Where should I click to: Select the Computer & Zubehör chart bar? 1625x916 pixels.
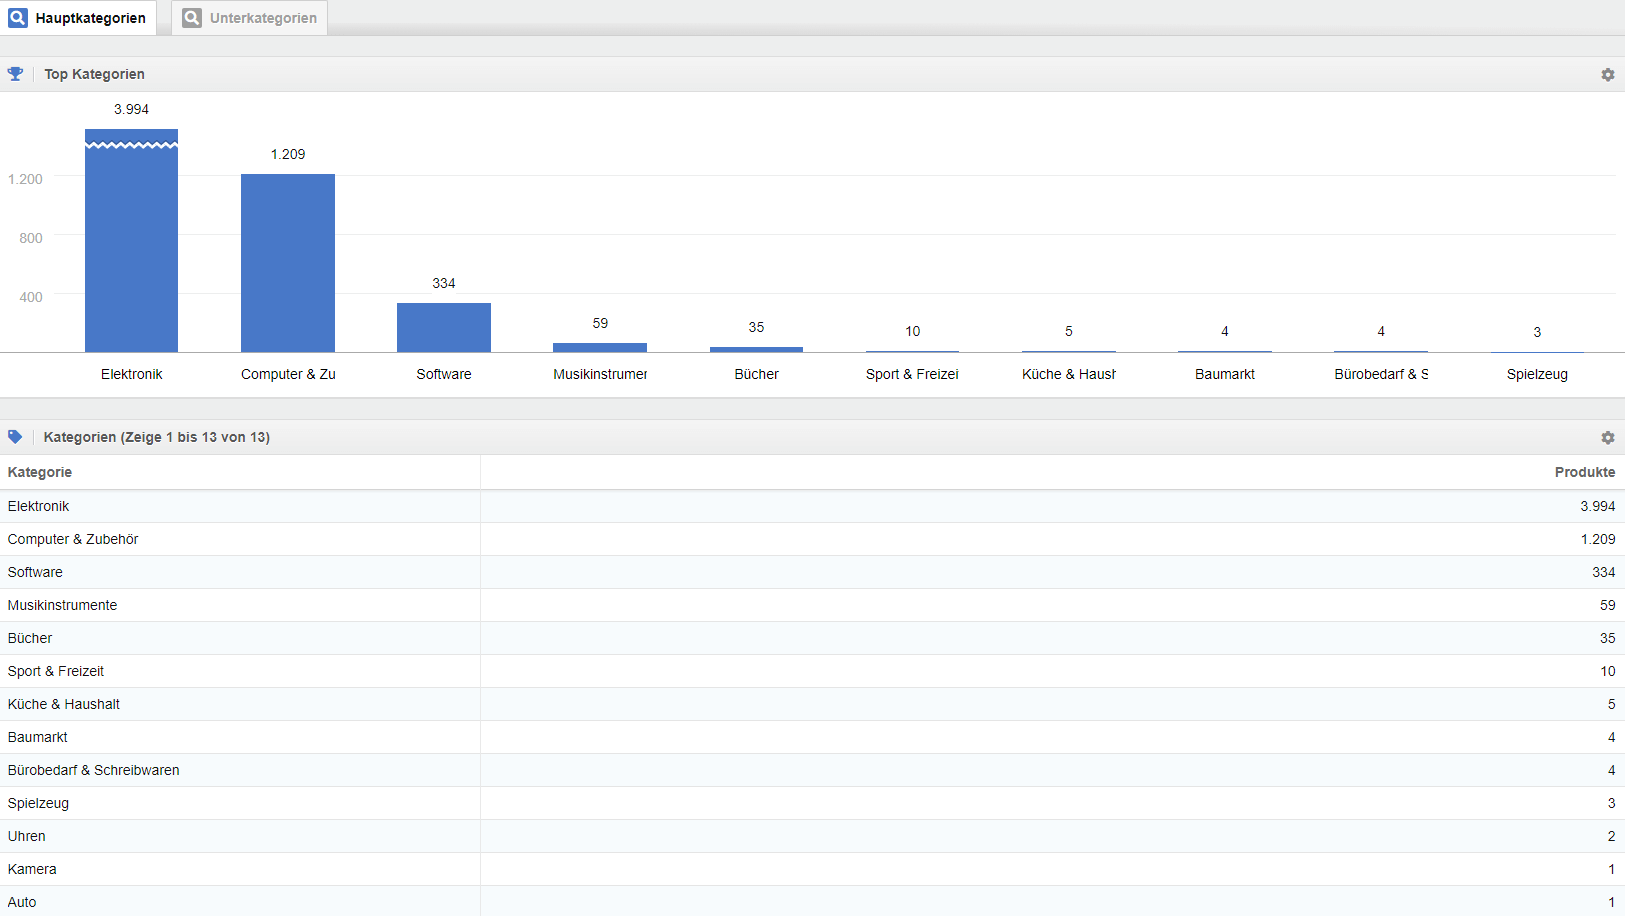(x=288, y=263)
